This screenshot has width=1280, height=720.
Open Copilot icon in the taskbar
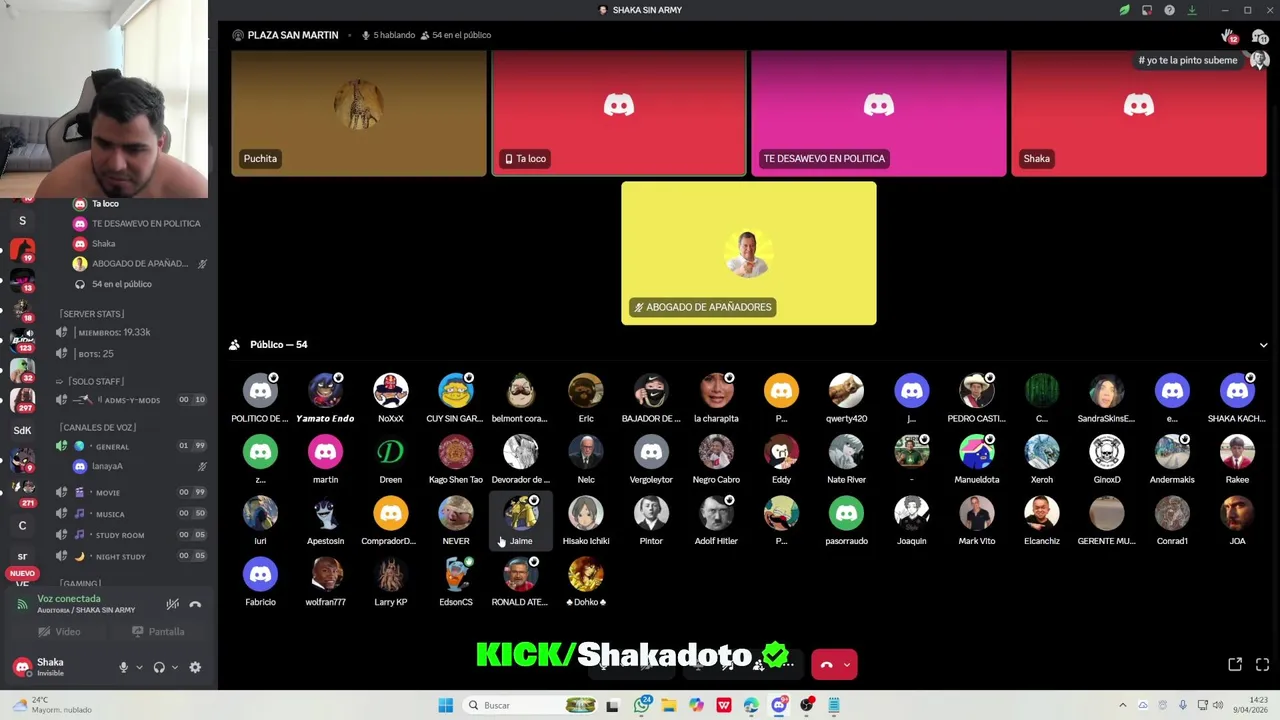pos(696,705)
